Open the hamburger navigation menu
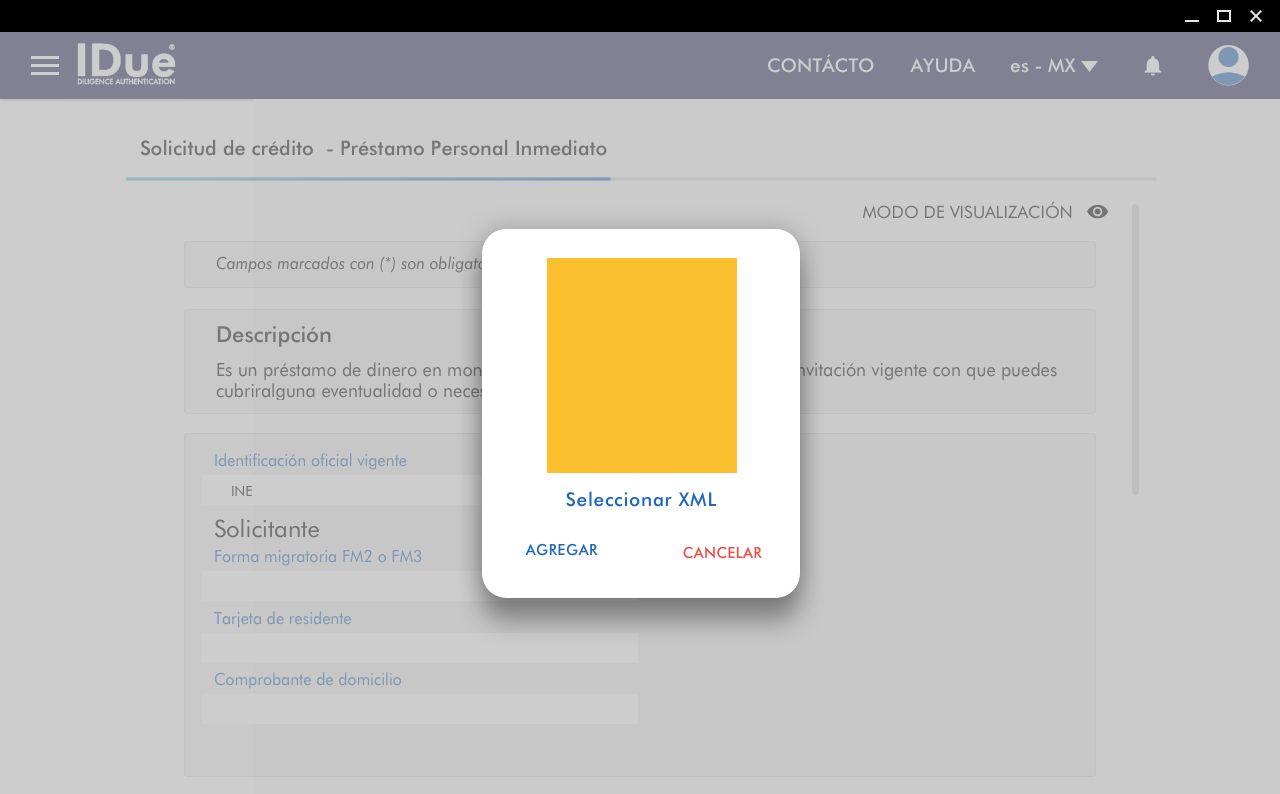This screenshot has height=794, width=1280. point(45,66)
